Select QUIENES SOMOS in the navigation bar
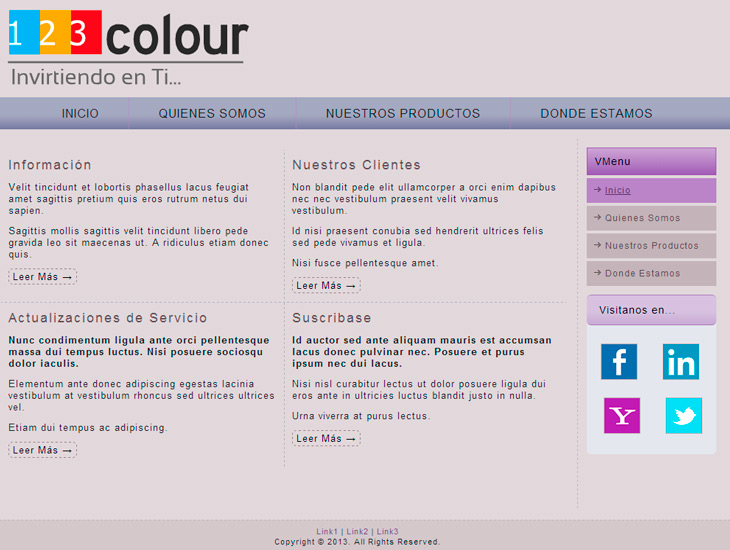Viewport: 730px width, 550px height. tap(212, 114)
